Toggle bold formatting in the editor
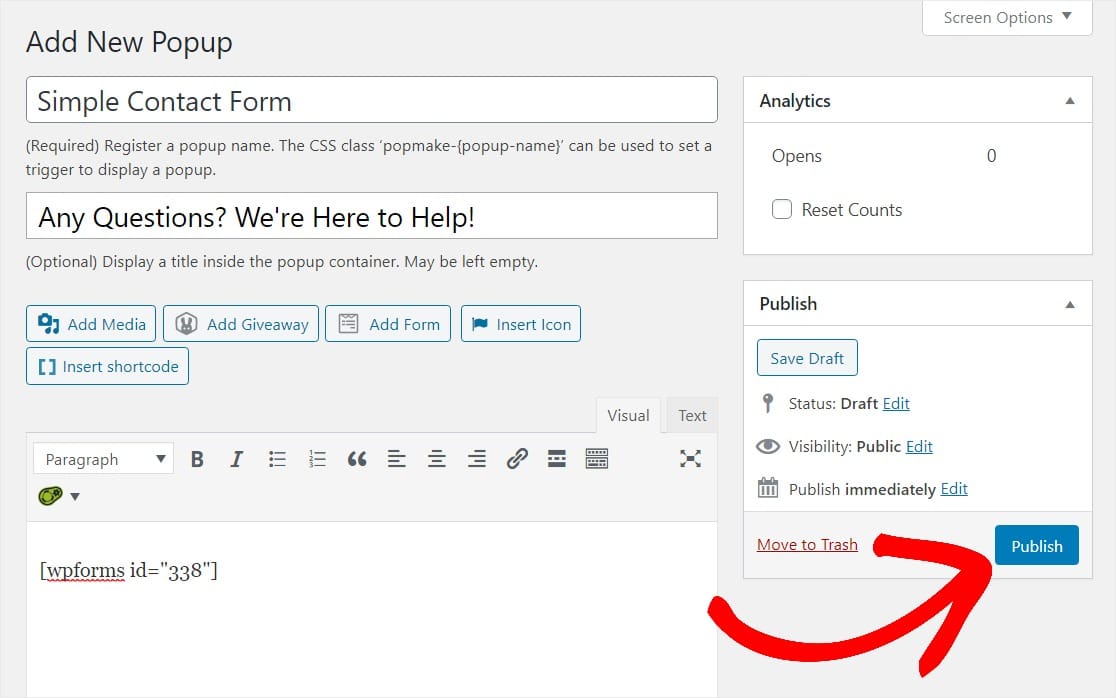Image resolution: width=1116 pixels, height=698 pixels. click(197, 458)
